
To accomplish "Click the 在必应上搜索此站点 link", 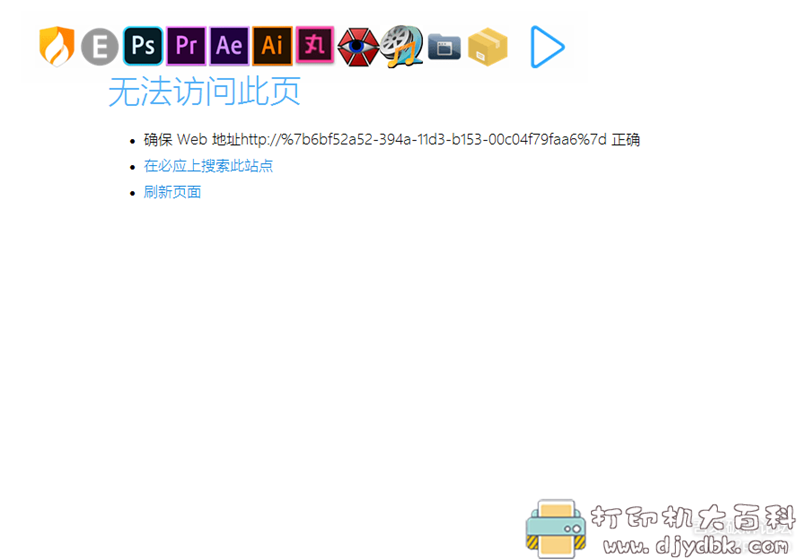I will coord(208,166).
